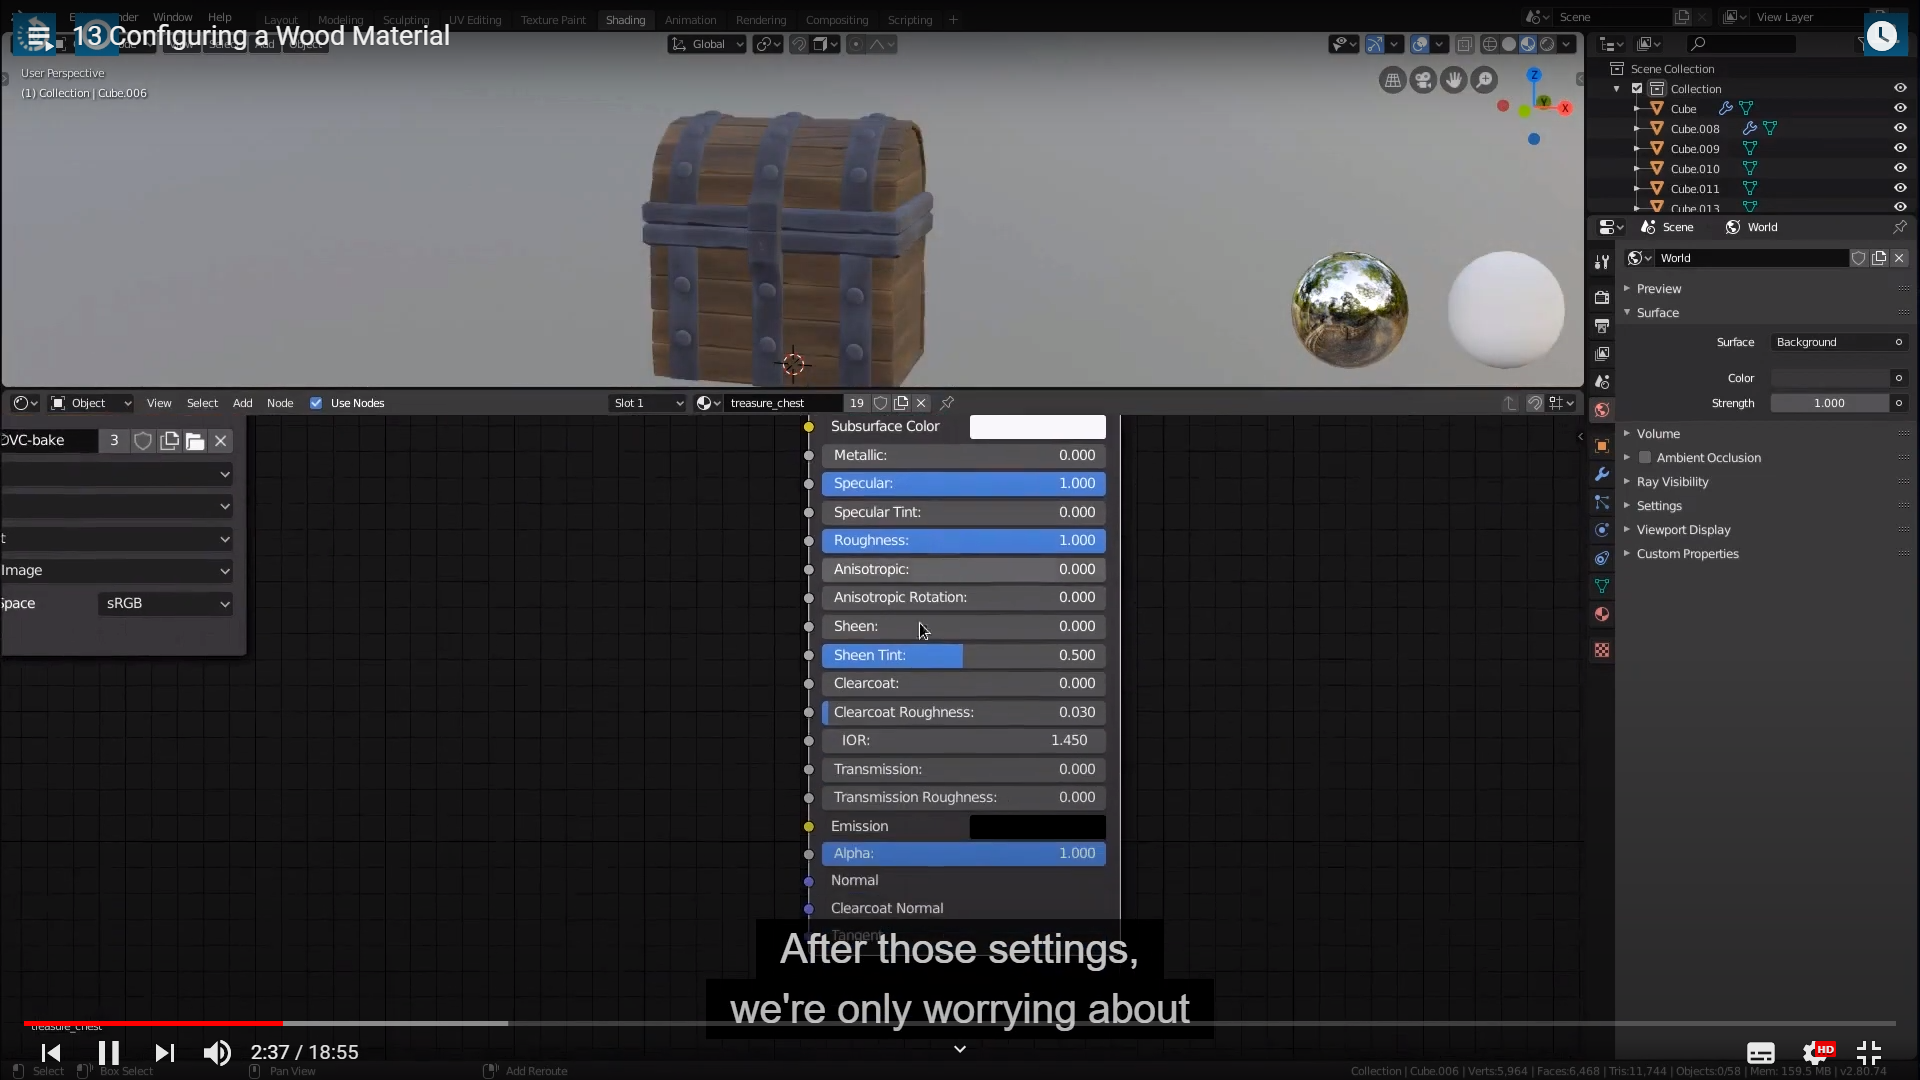Screen dimensions: 1920x1080
Task: Open the Texture properties checker icon
Action: (1602, 650)
